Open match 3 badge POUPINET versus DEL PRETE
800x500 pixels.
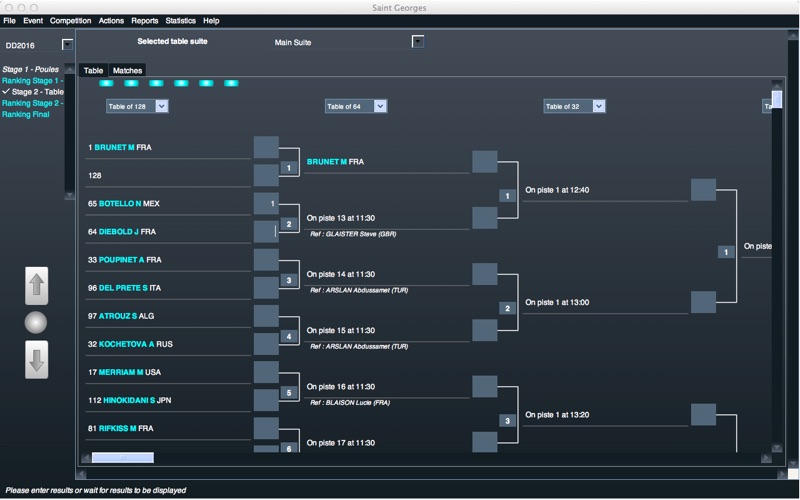click(x=289, y=280)
